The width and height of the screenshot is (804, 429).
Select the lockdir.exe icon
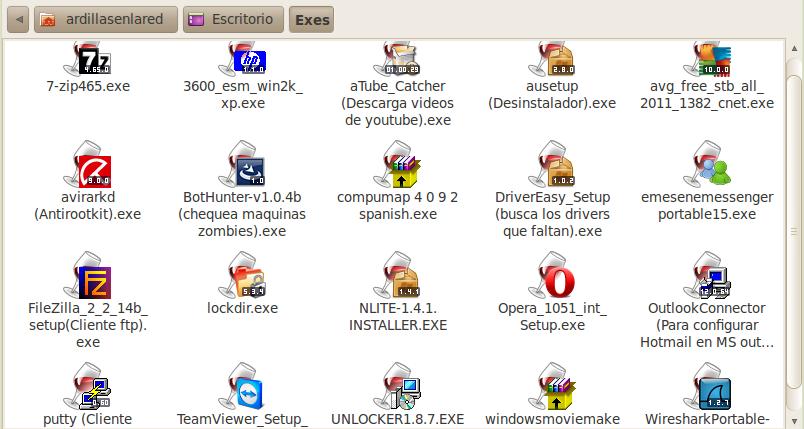click(243, 275)
